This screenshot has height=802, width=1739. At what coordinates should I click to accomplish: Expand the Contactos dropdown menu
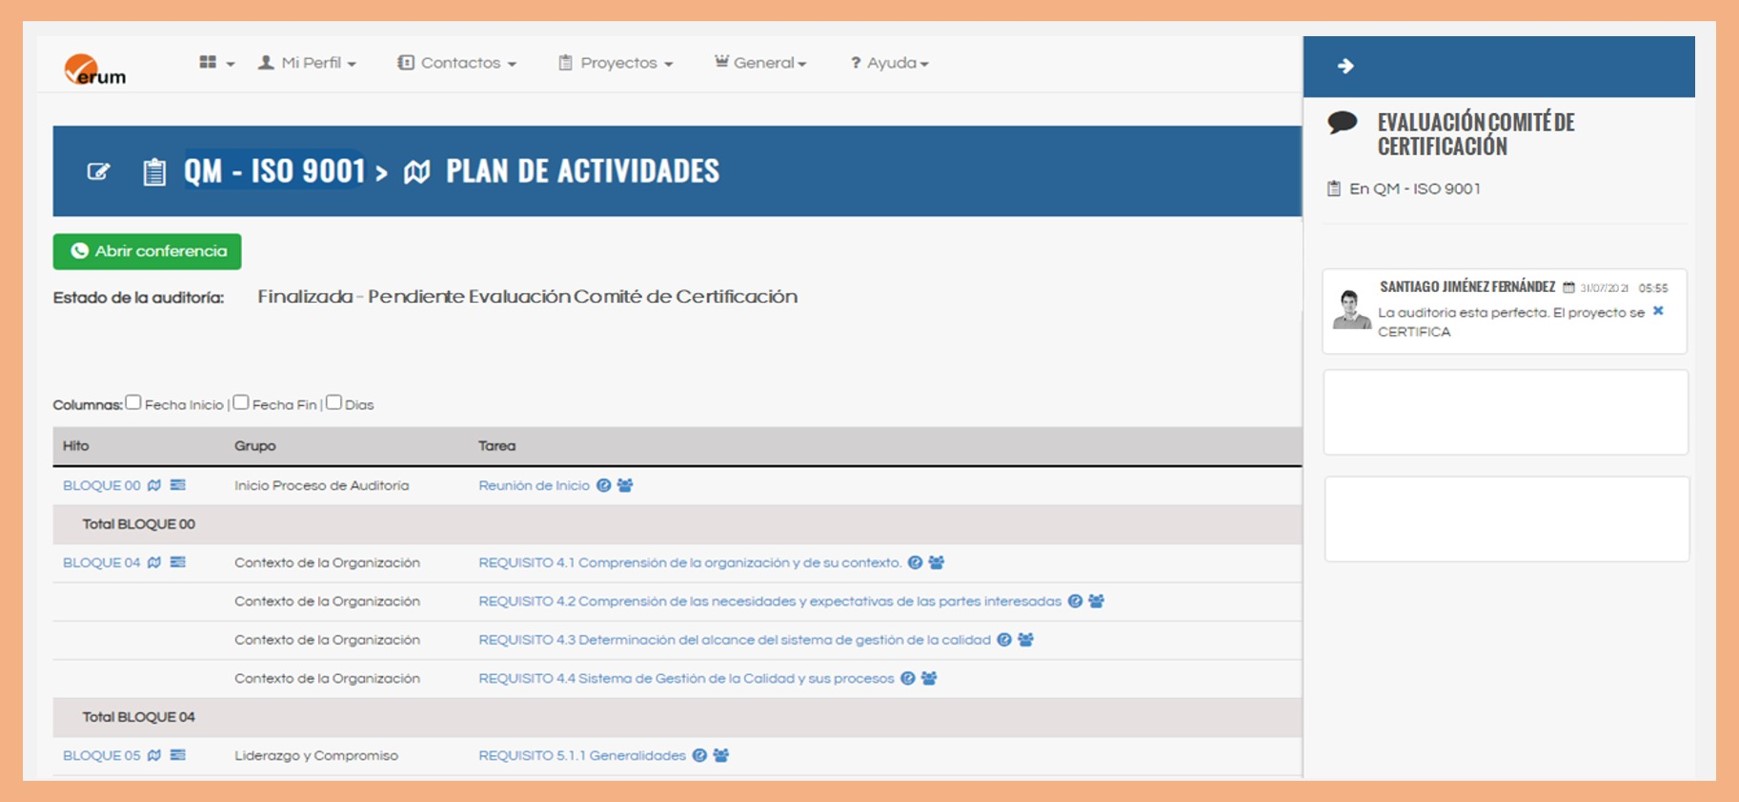point(457,63)
